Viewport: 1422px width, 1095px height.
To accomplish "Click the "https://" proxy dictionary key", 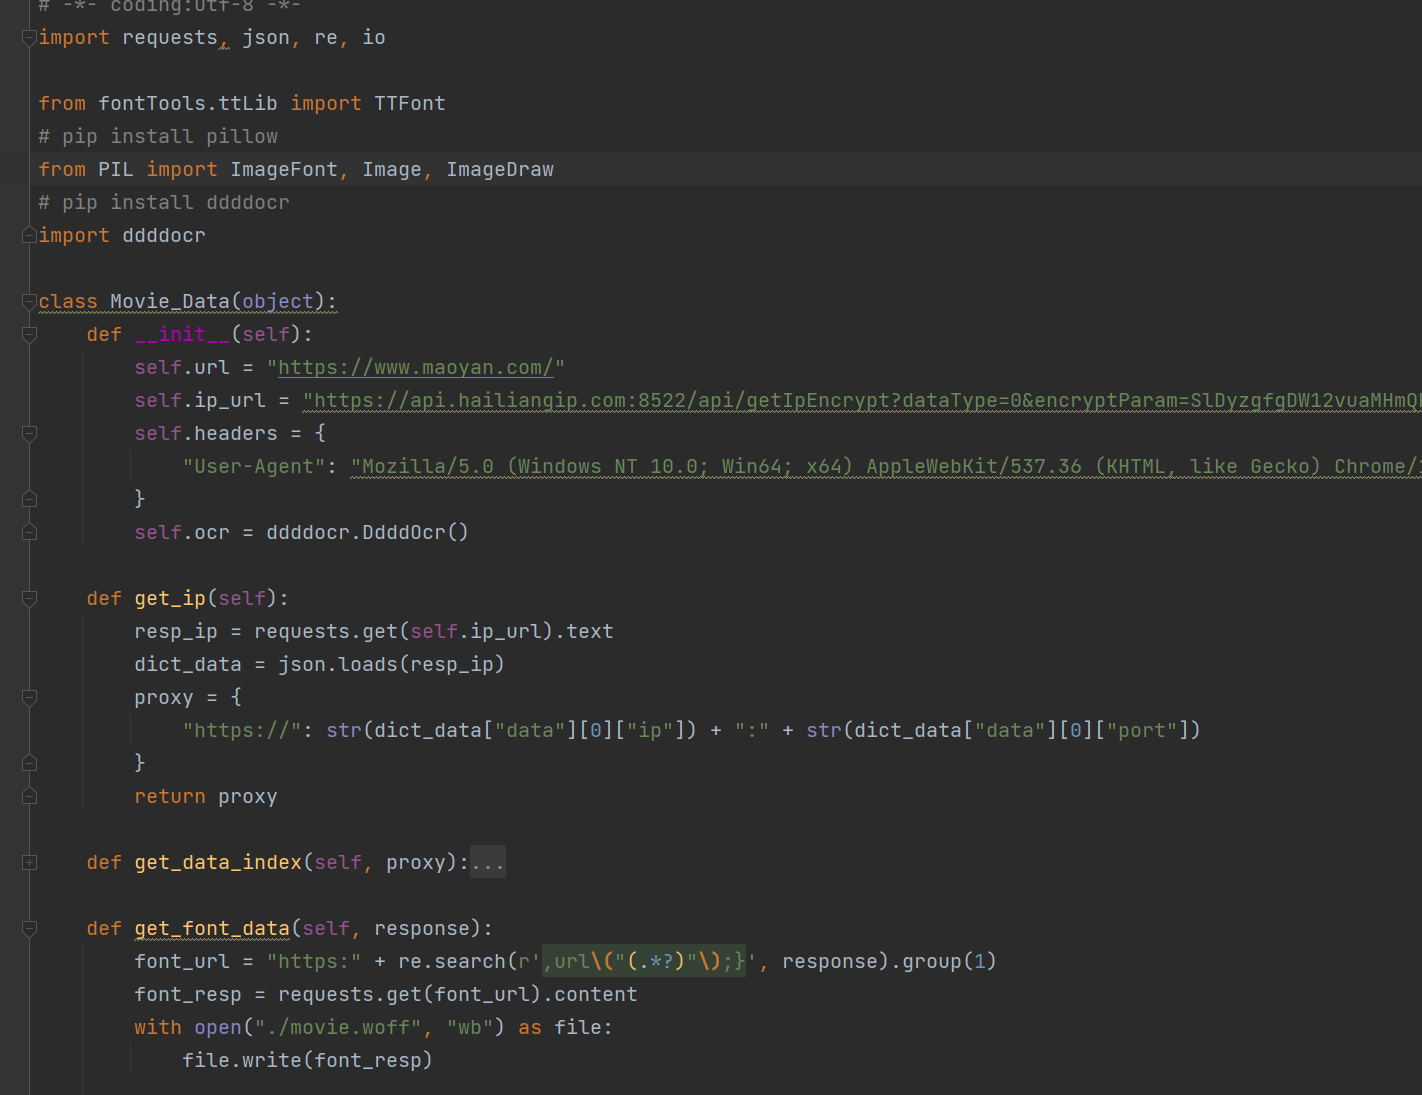I will coord(242,731).
